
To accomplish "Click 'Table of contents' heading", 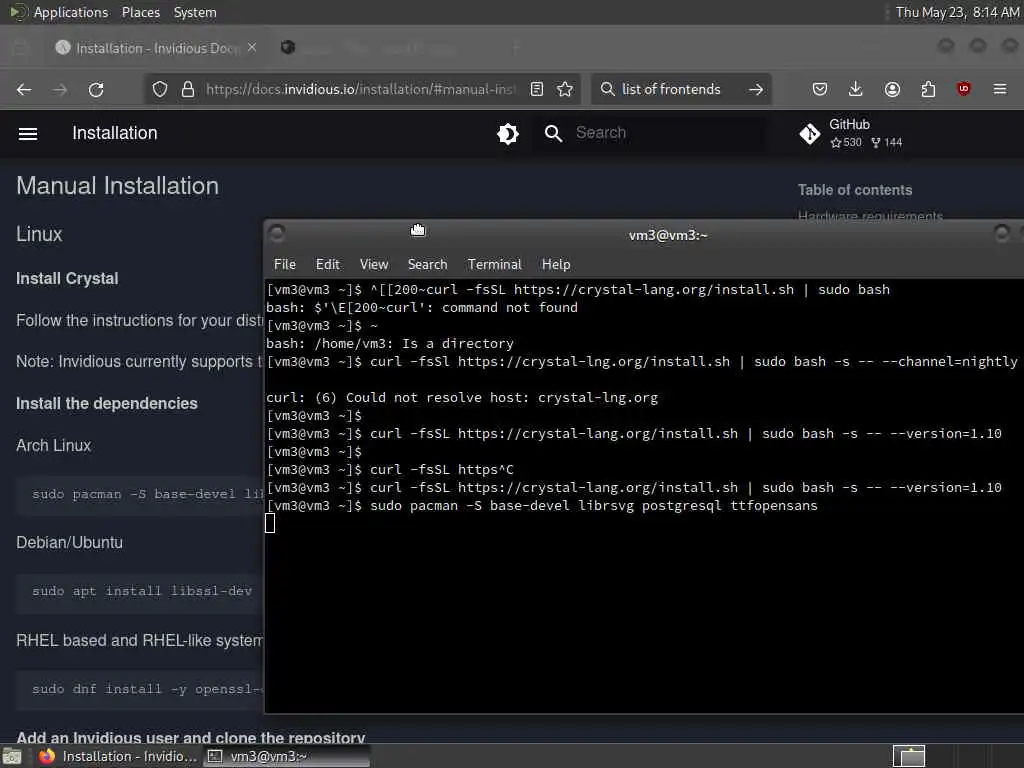I will point(855,190).
